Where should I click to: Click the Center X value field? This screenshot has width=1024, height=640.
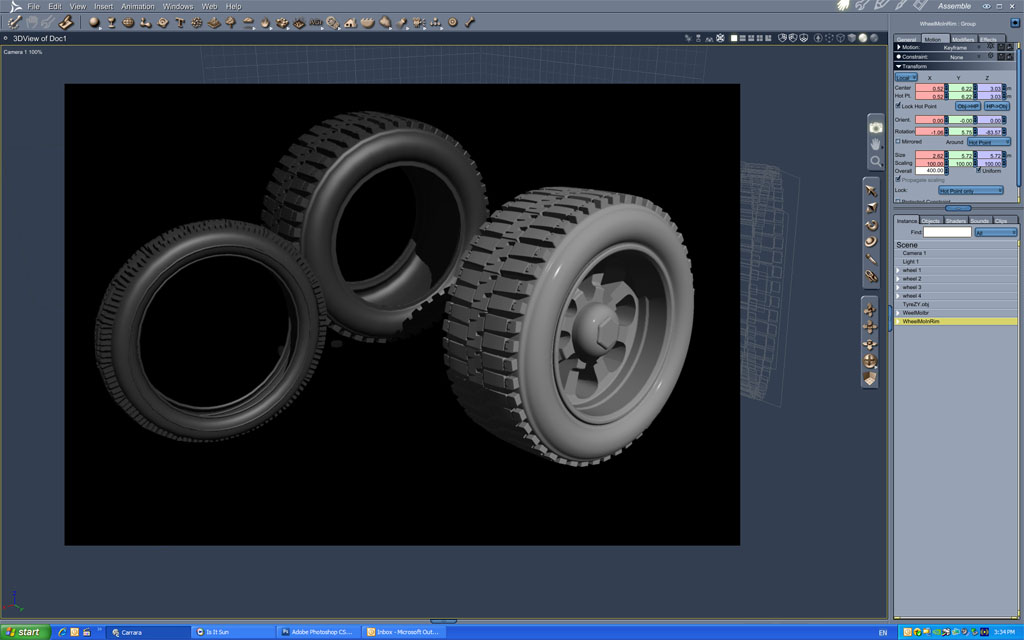pyautogui.click(x=929, y=88)
